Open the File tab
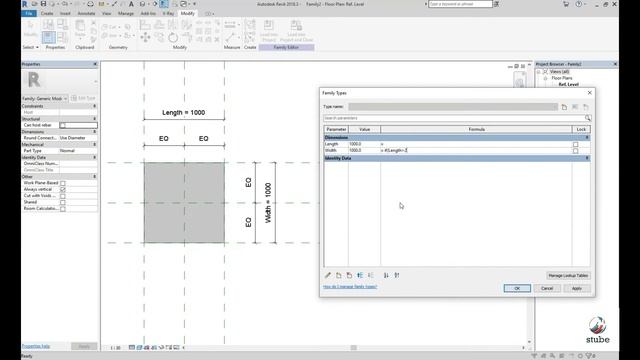Screen dimensions: 640x360 pos(29,13)
